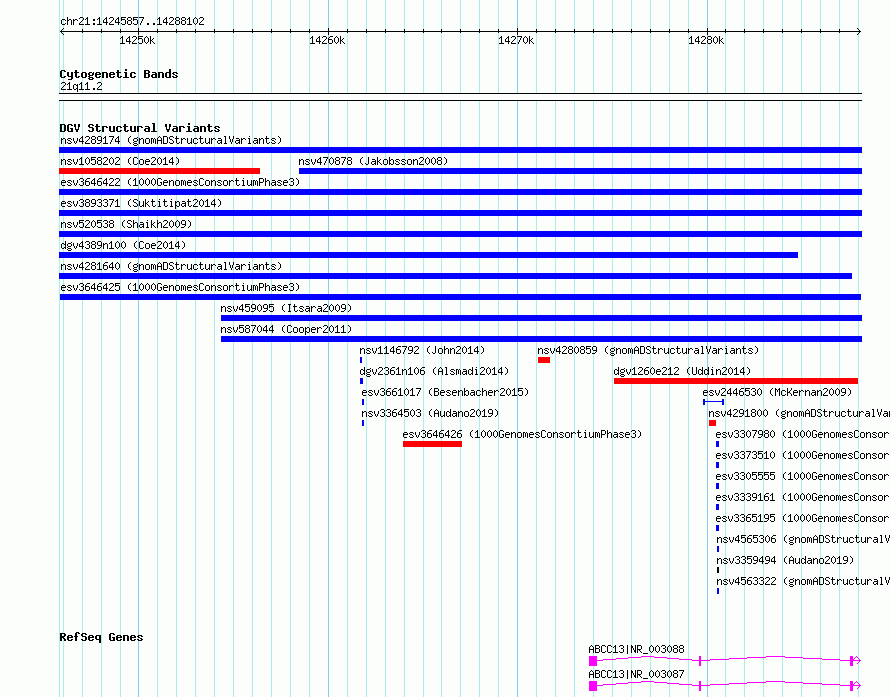Click the blue bar under nsv587044 (Cooper2011)
Screen dimensions: 890x697
(541, 339)
